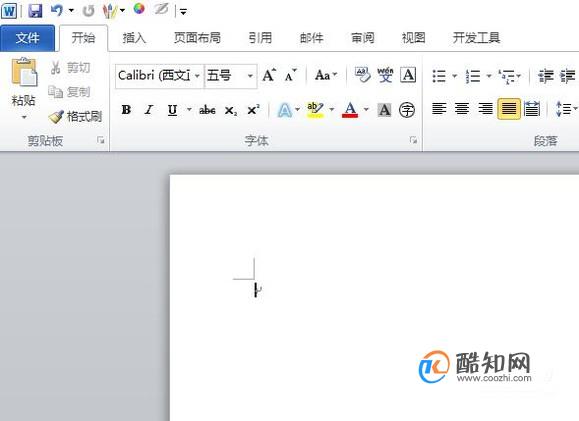579x421 pixels.
Task: Toggle justify alignment button
Action: pos(509,109)
